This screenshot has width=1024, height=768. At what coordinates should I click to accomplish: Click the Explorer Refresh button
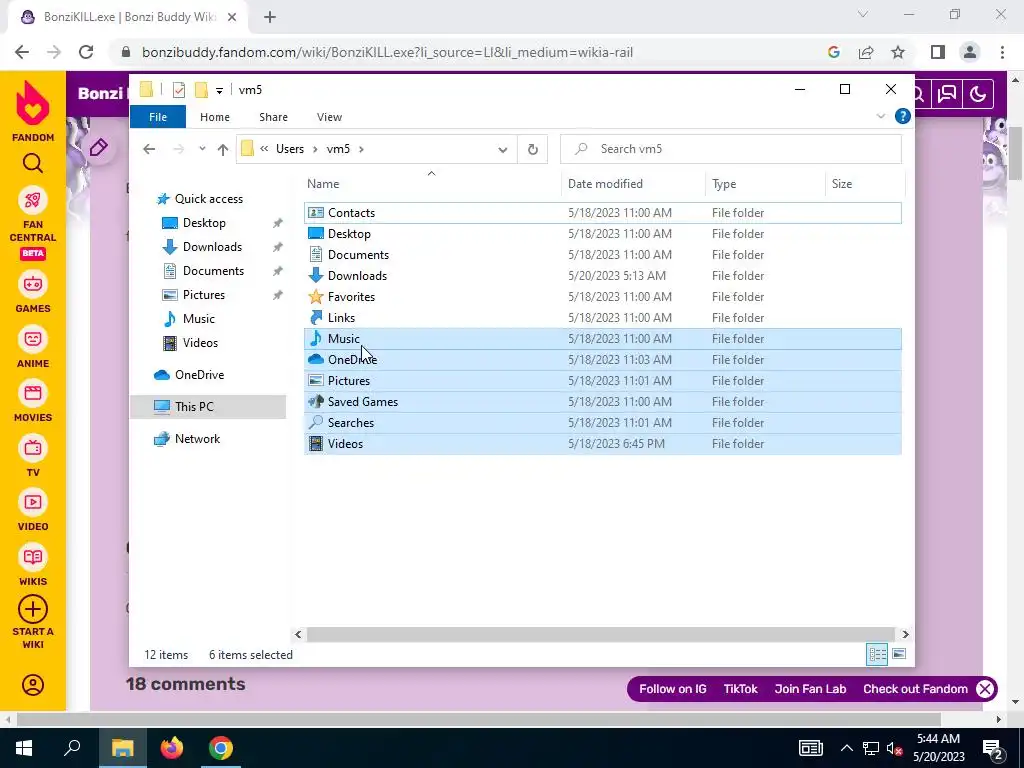pos(533,149)
